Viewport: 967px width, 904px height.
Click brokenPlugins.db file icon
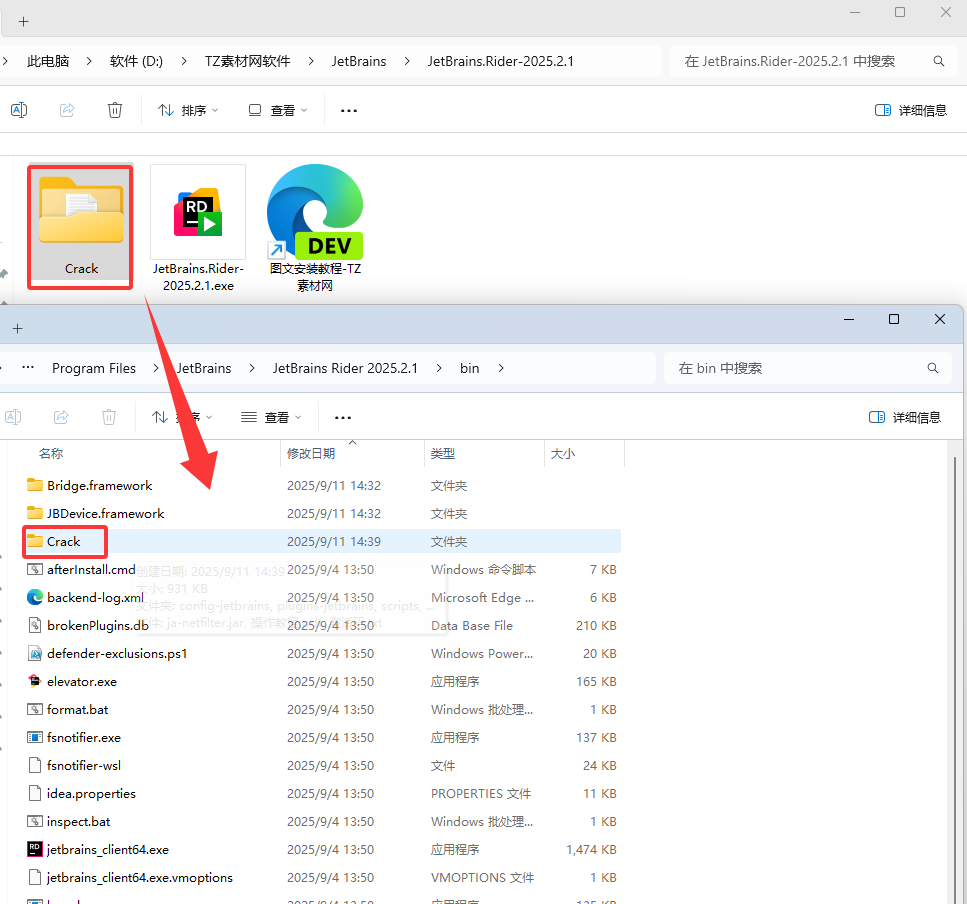(35, 625)
